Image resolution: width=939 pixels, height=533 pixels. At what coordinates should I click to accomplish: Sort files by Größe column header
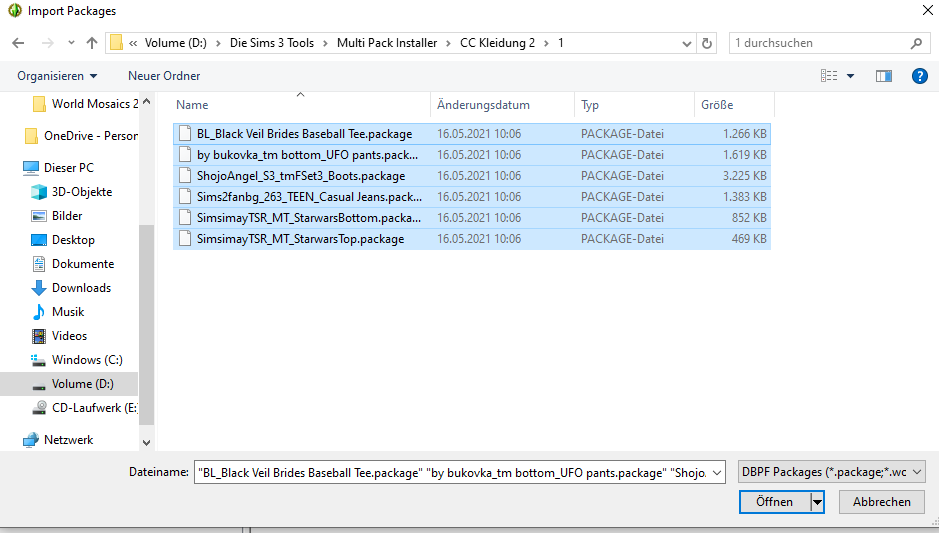(717, 105)
